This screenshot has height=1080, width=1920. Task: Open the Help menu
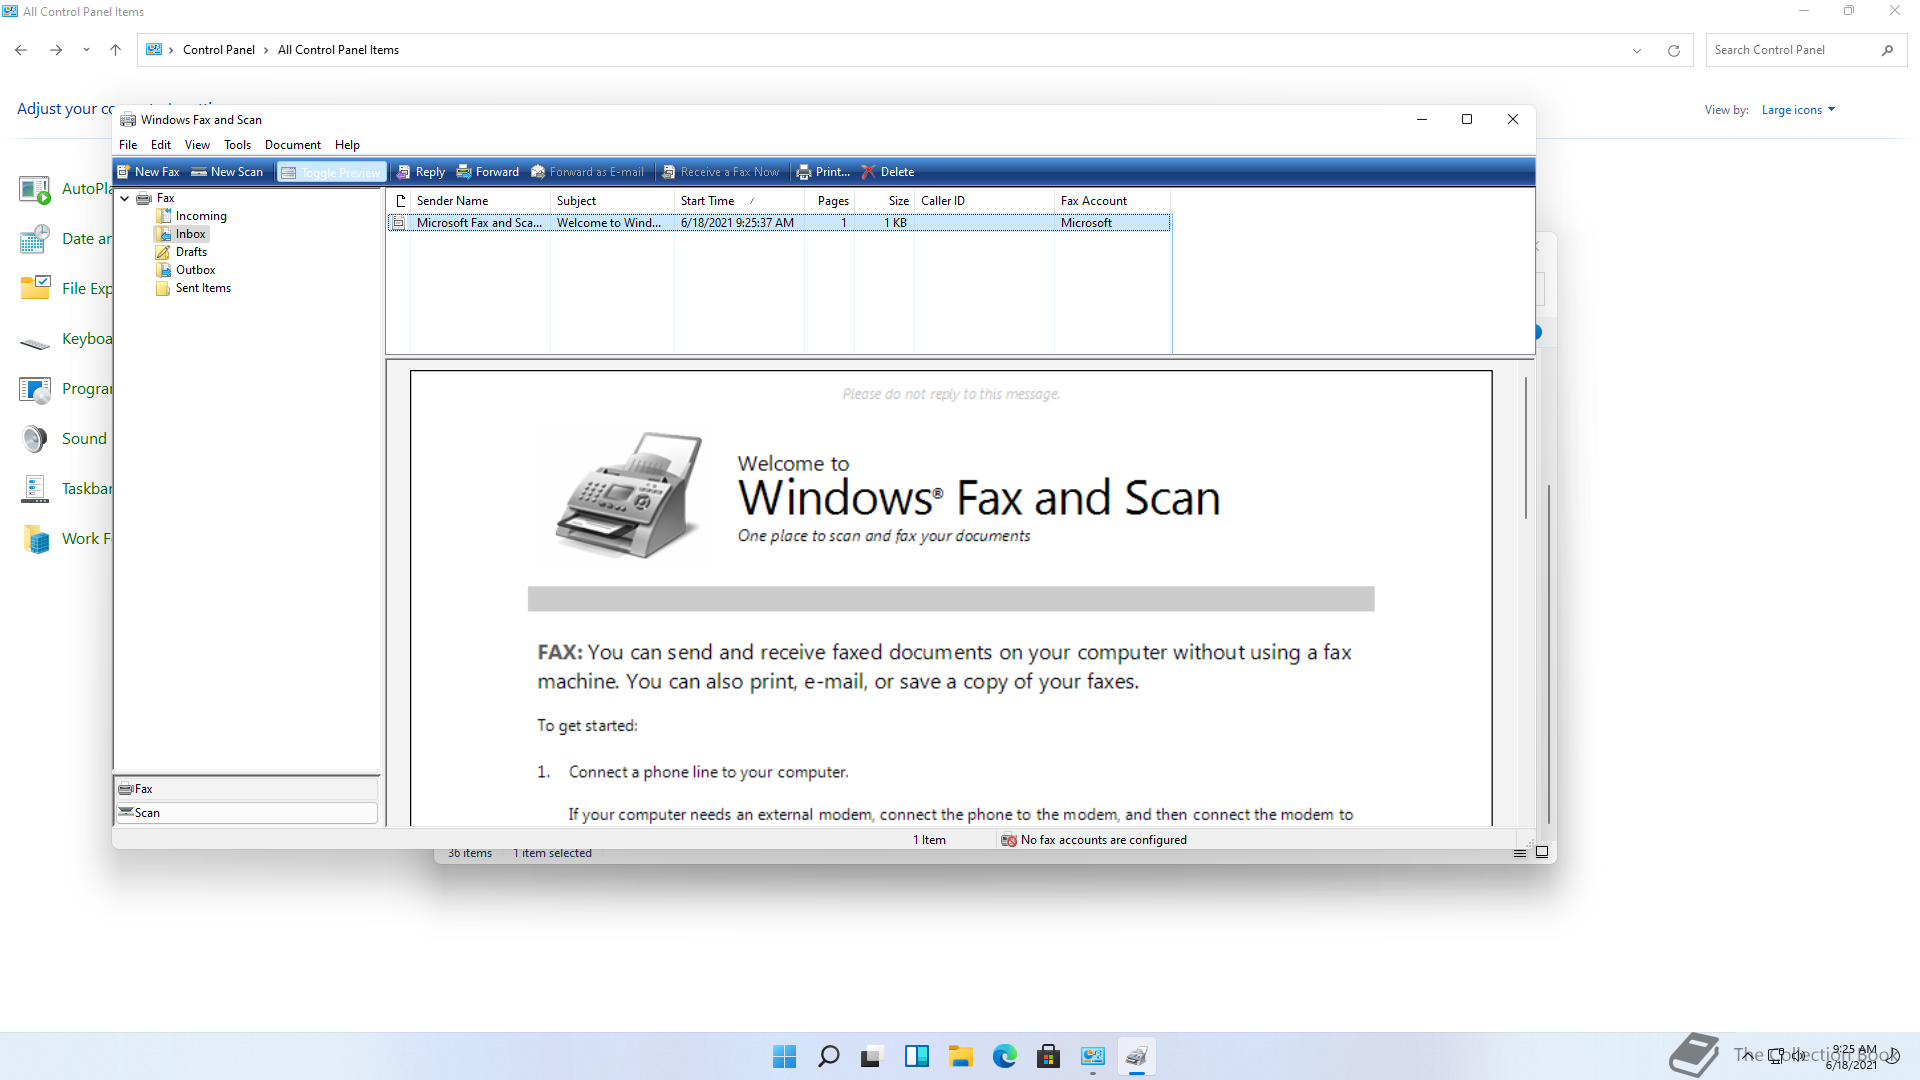347,145
